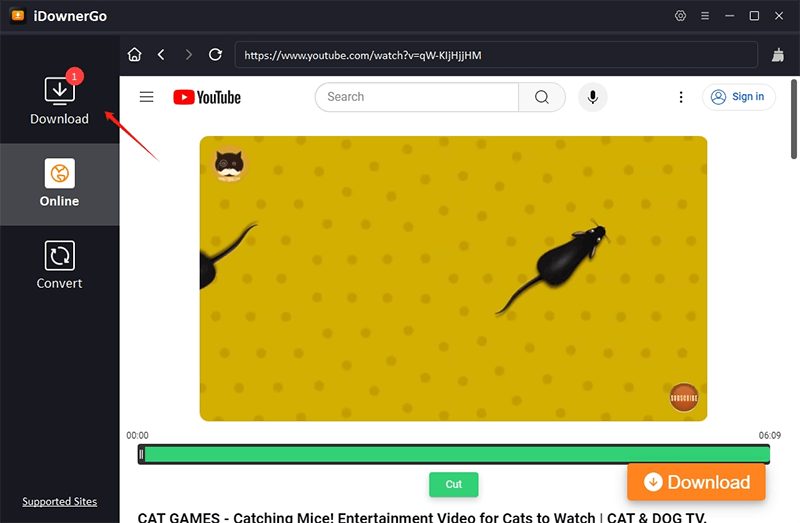The width and height of the screenshot is (800, 523).
Task: Click the channel cat avatar watermark
Action: (x=229, y=164)
